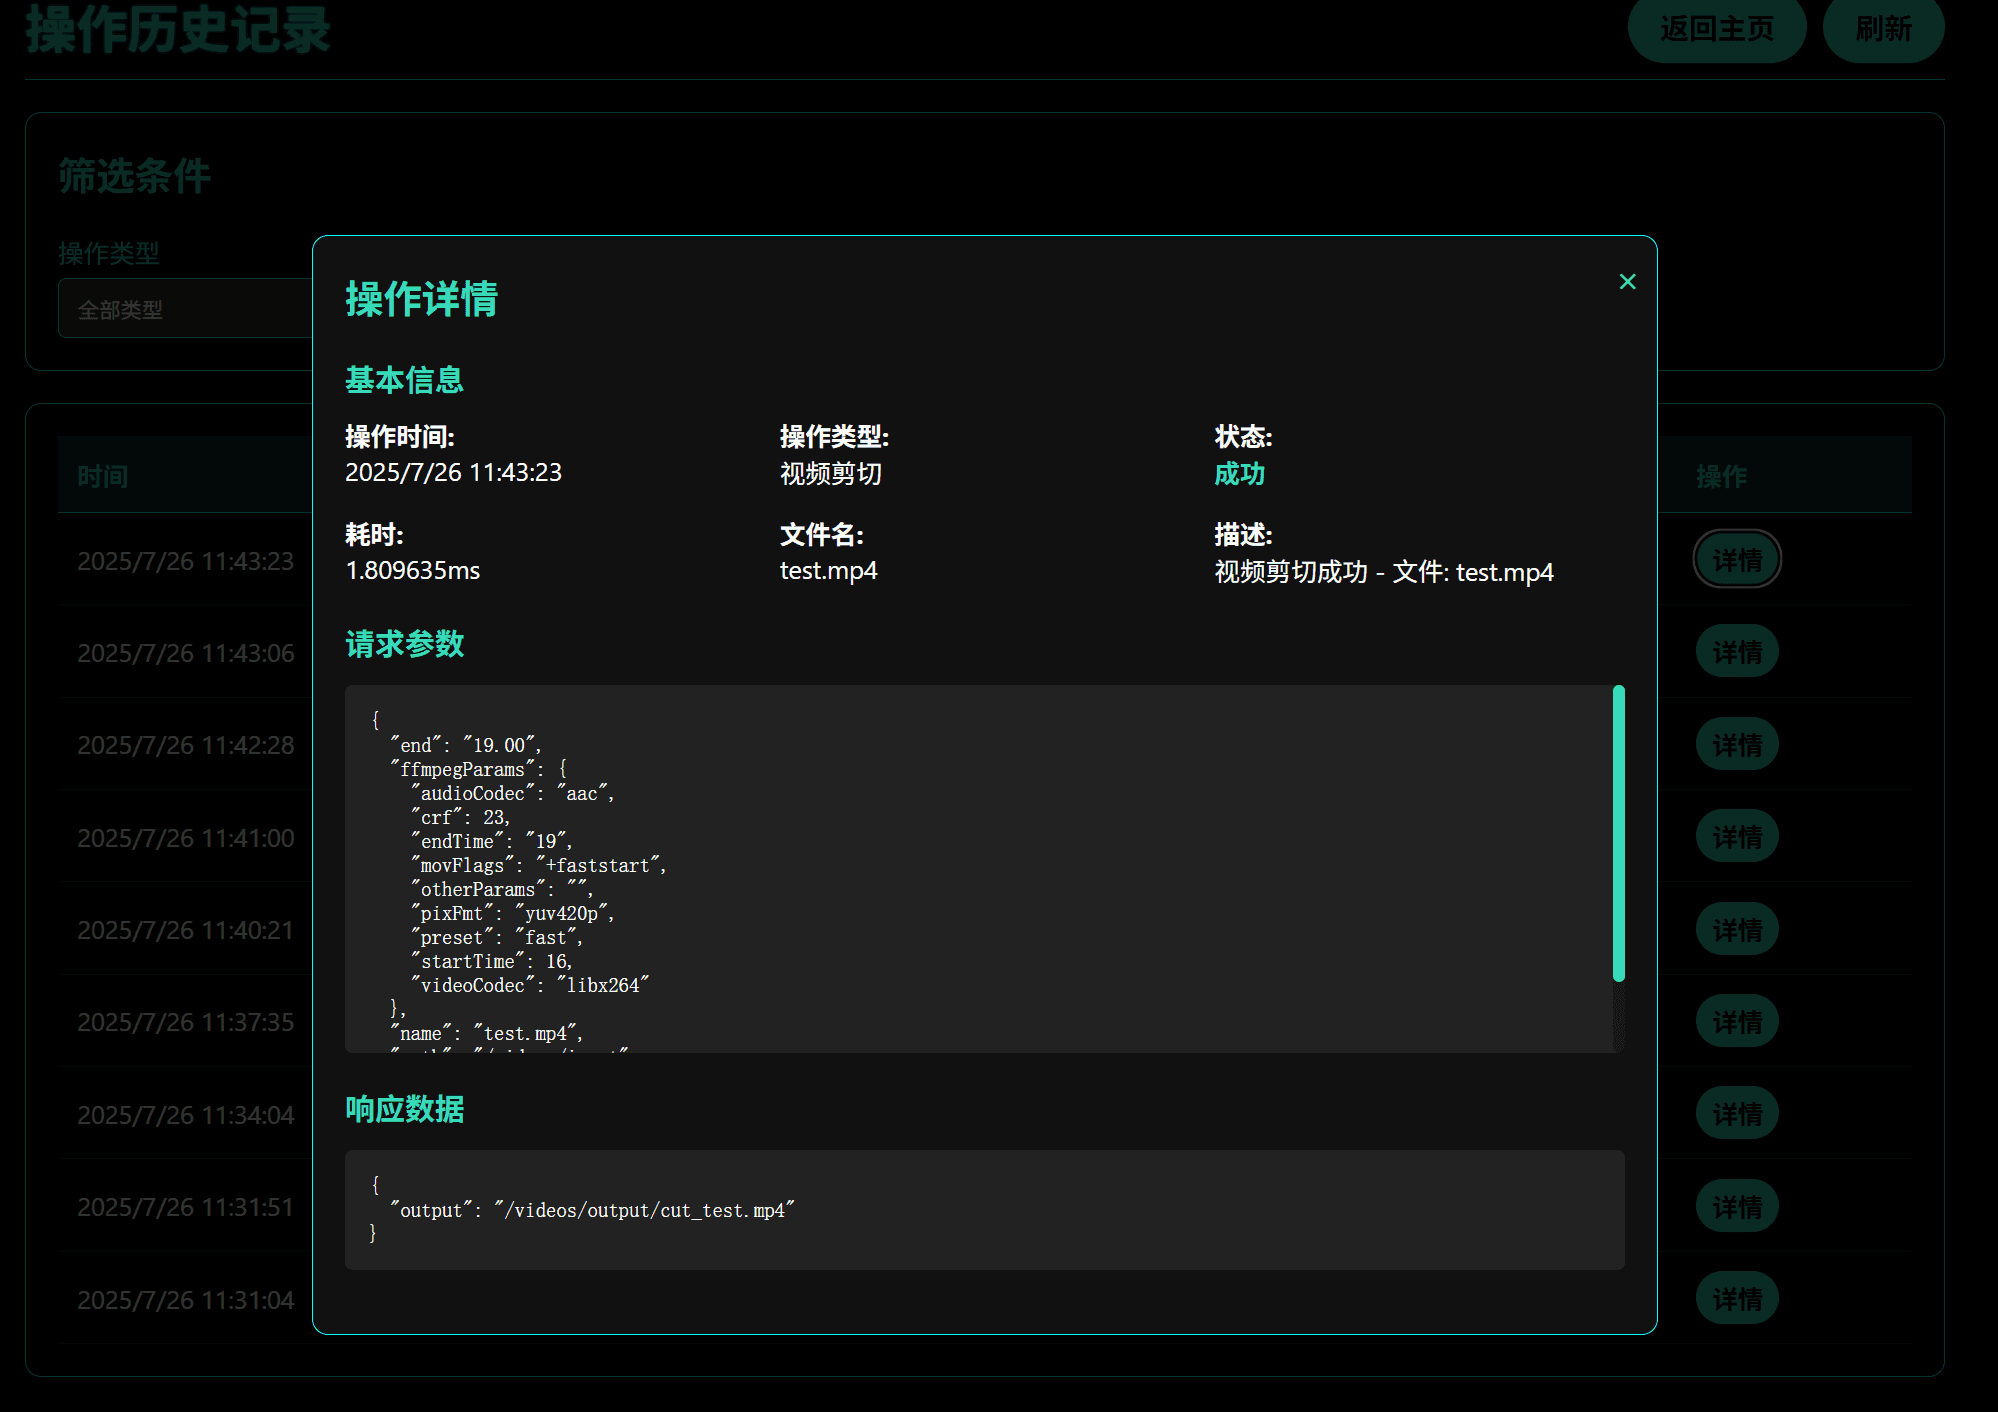The height and width of the screenshot is (1412, 1998).
Task: Open the 全部类型 operation type dropdown
Action: (185, 309)
